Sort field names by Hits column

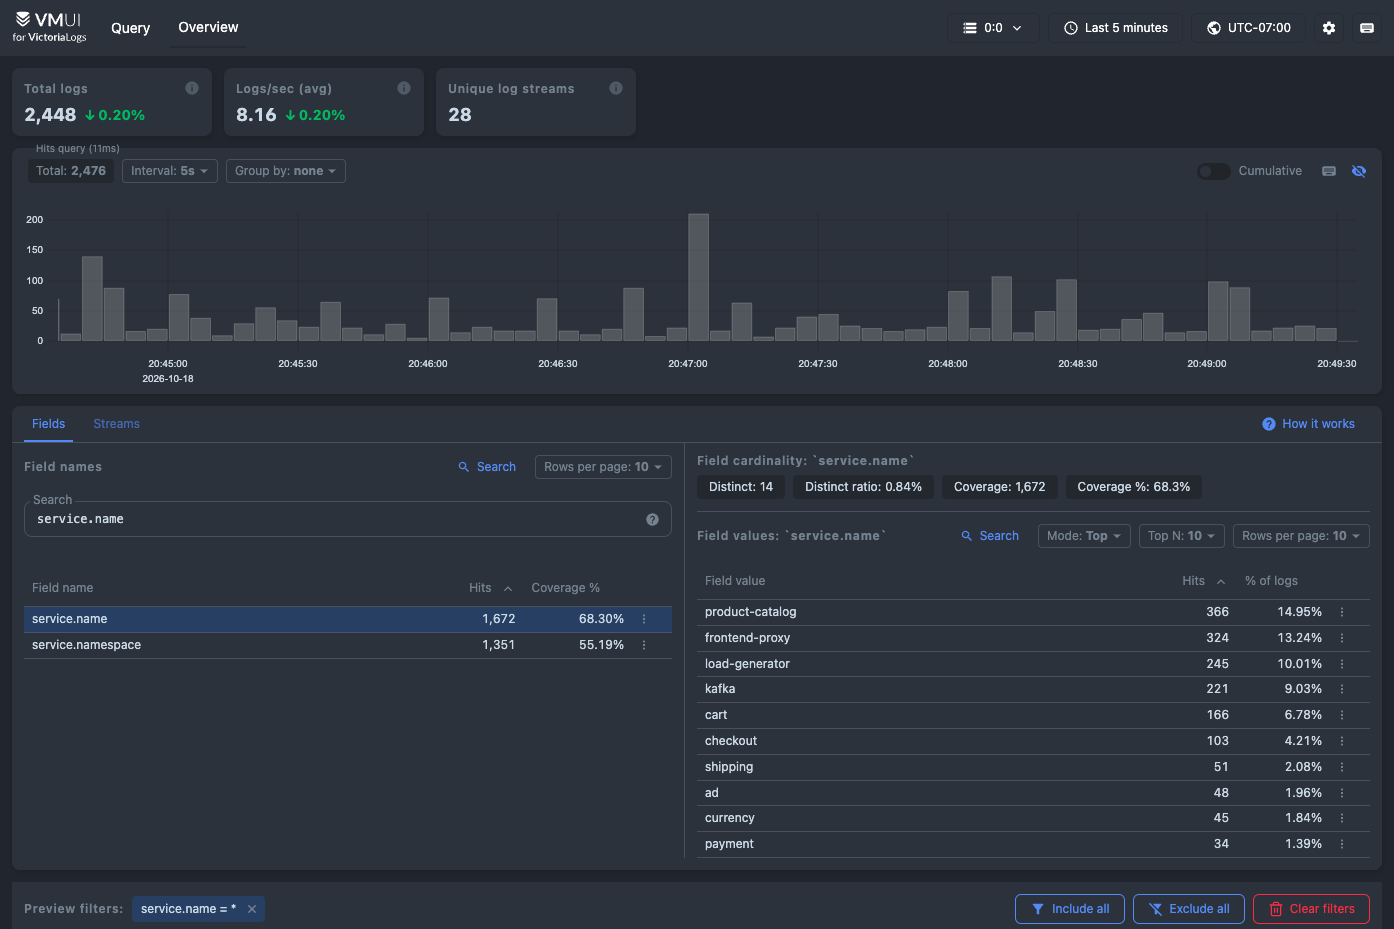click(x=490, y=588)
